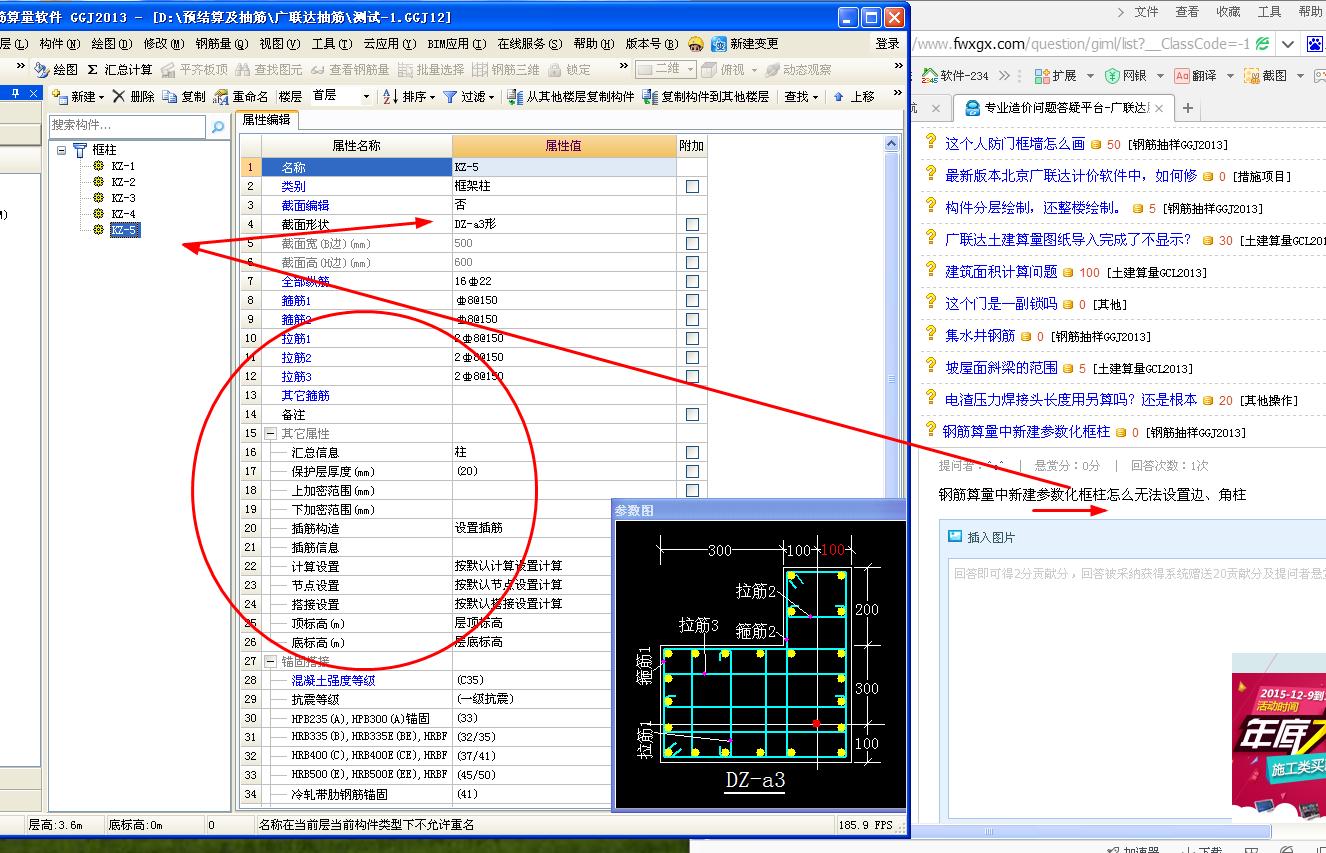The image size is (1326, 853).
Task: Select the KZ-1 column component
Action: pos(123,166)
